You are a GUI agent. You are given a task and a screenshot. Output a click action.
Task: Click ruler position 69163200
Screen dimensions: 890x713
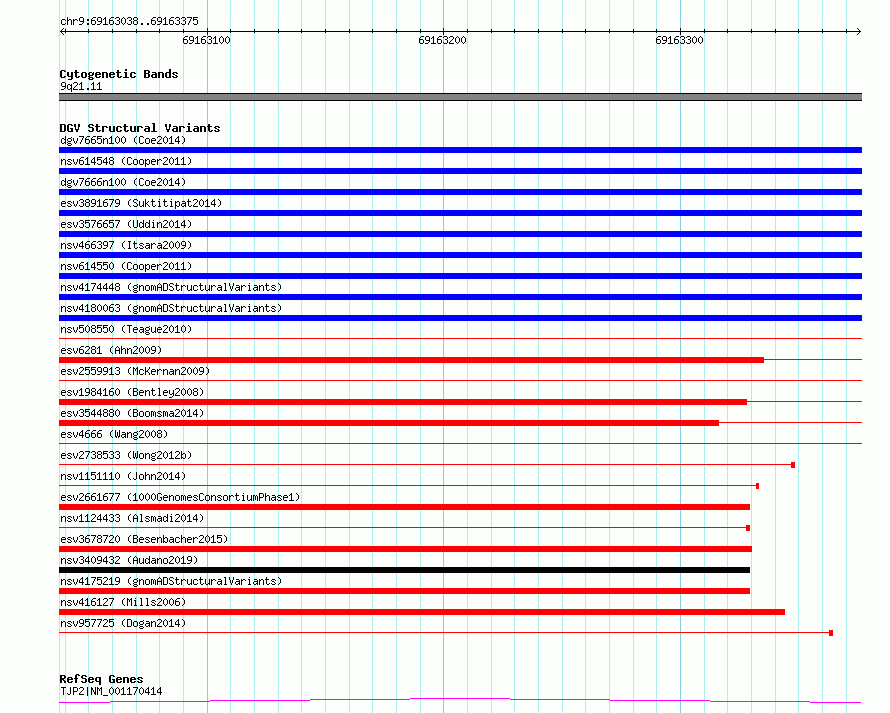(442, 40)
